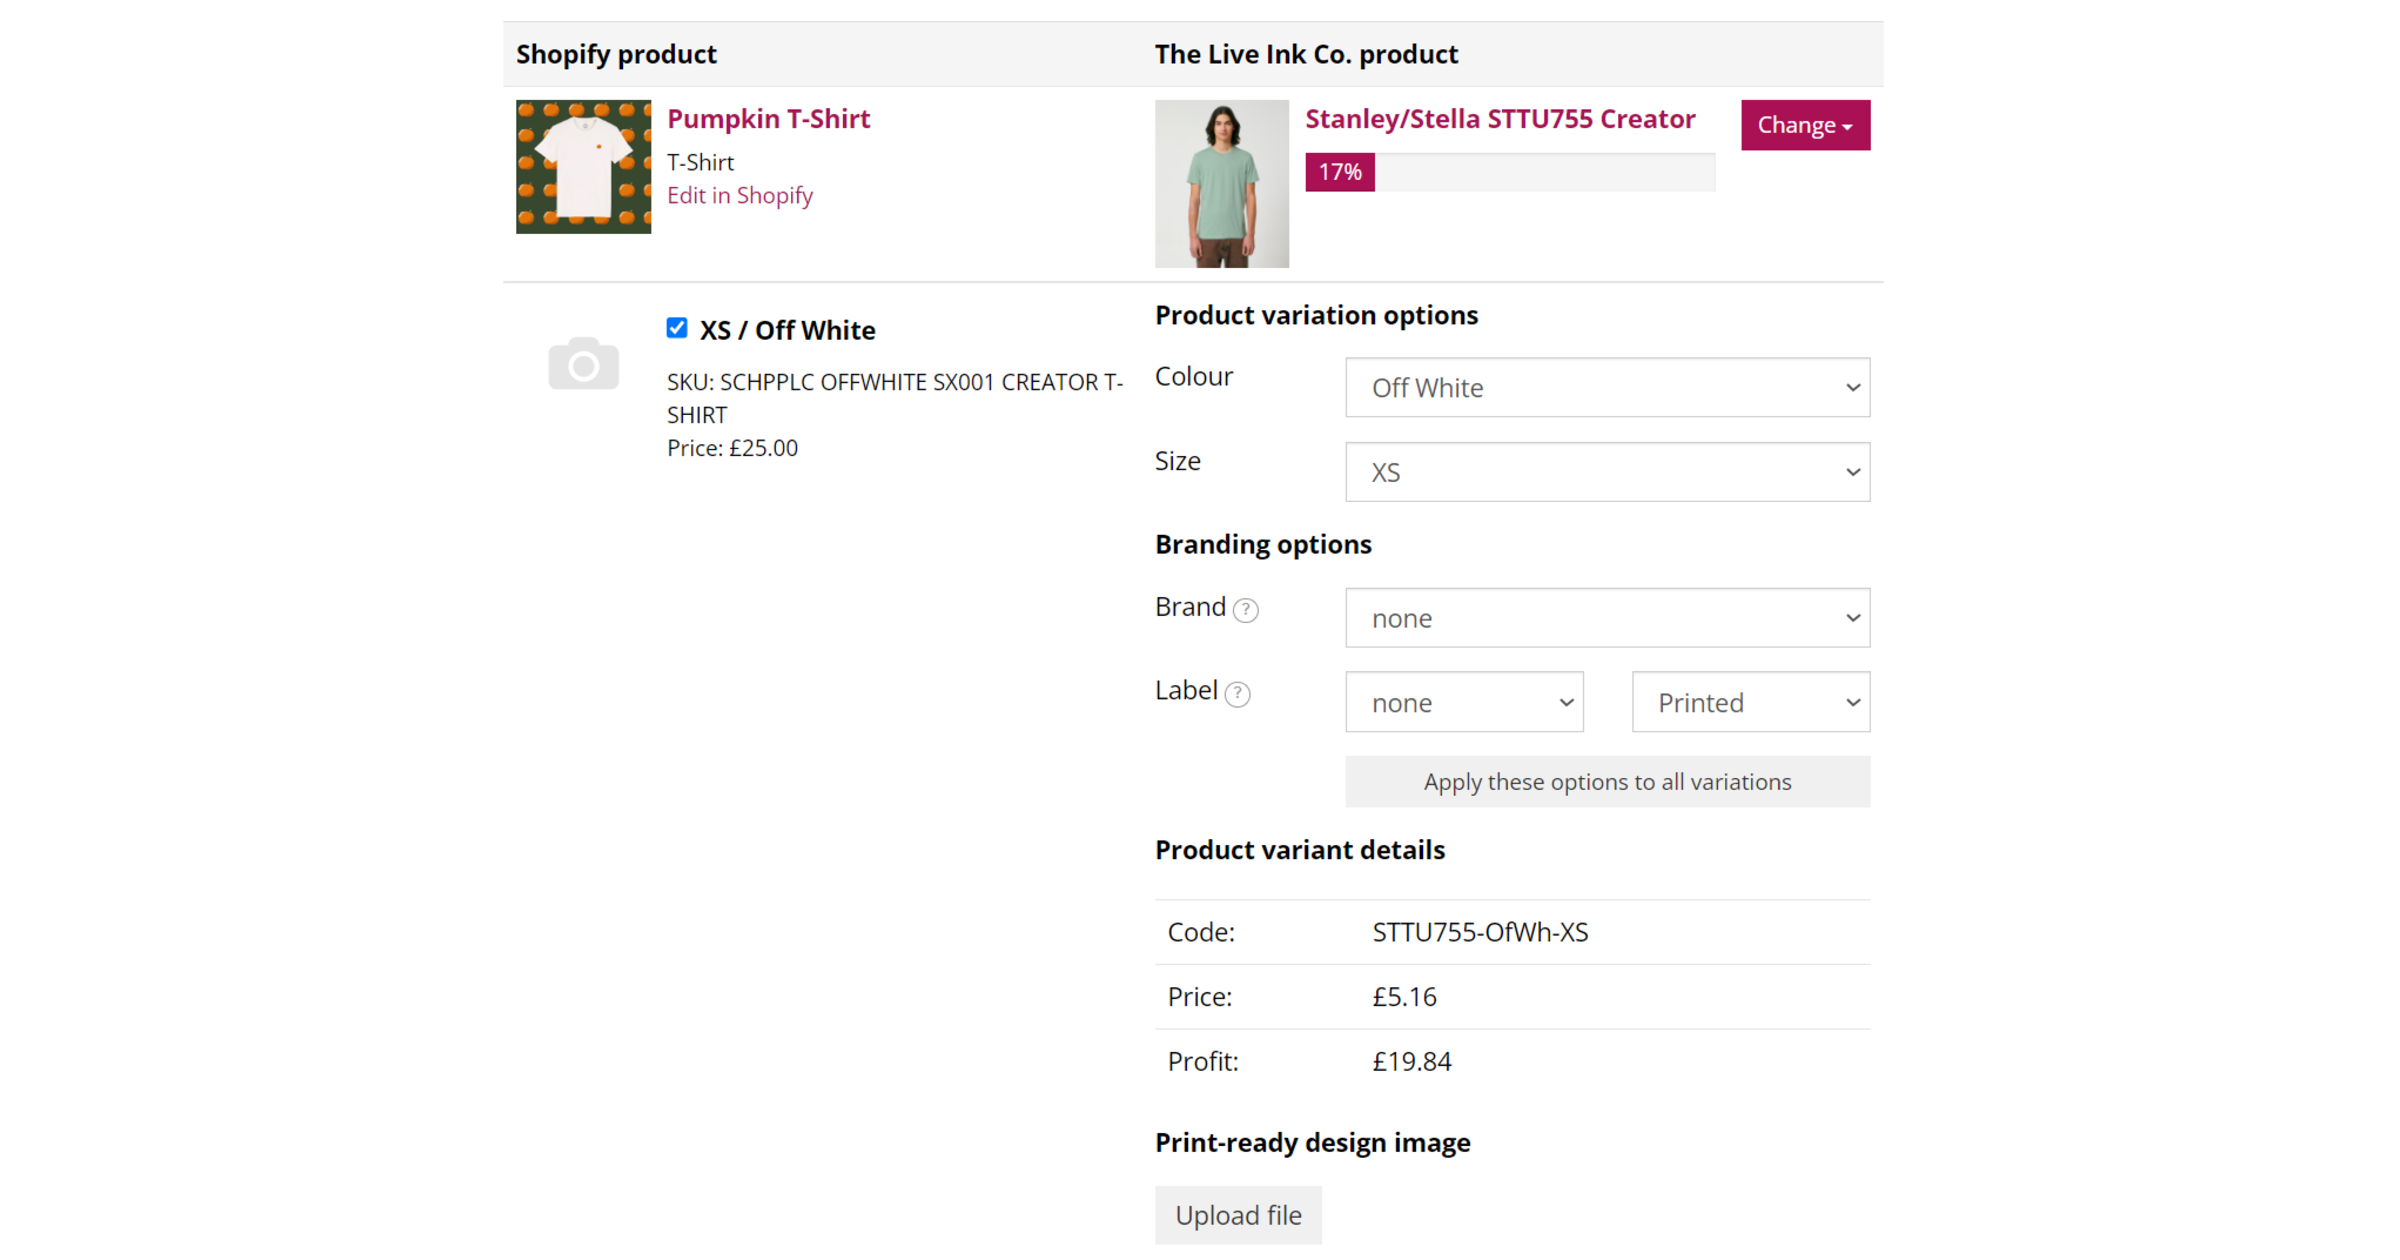Click the Shopify product column header
2400x1260 pixels.
(616, 54)
